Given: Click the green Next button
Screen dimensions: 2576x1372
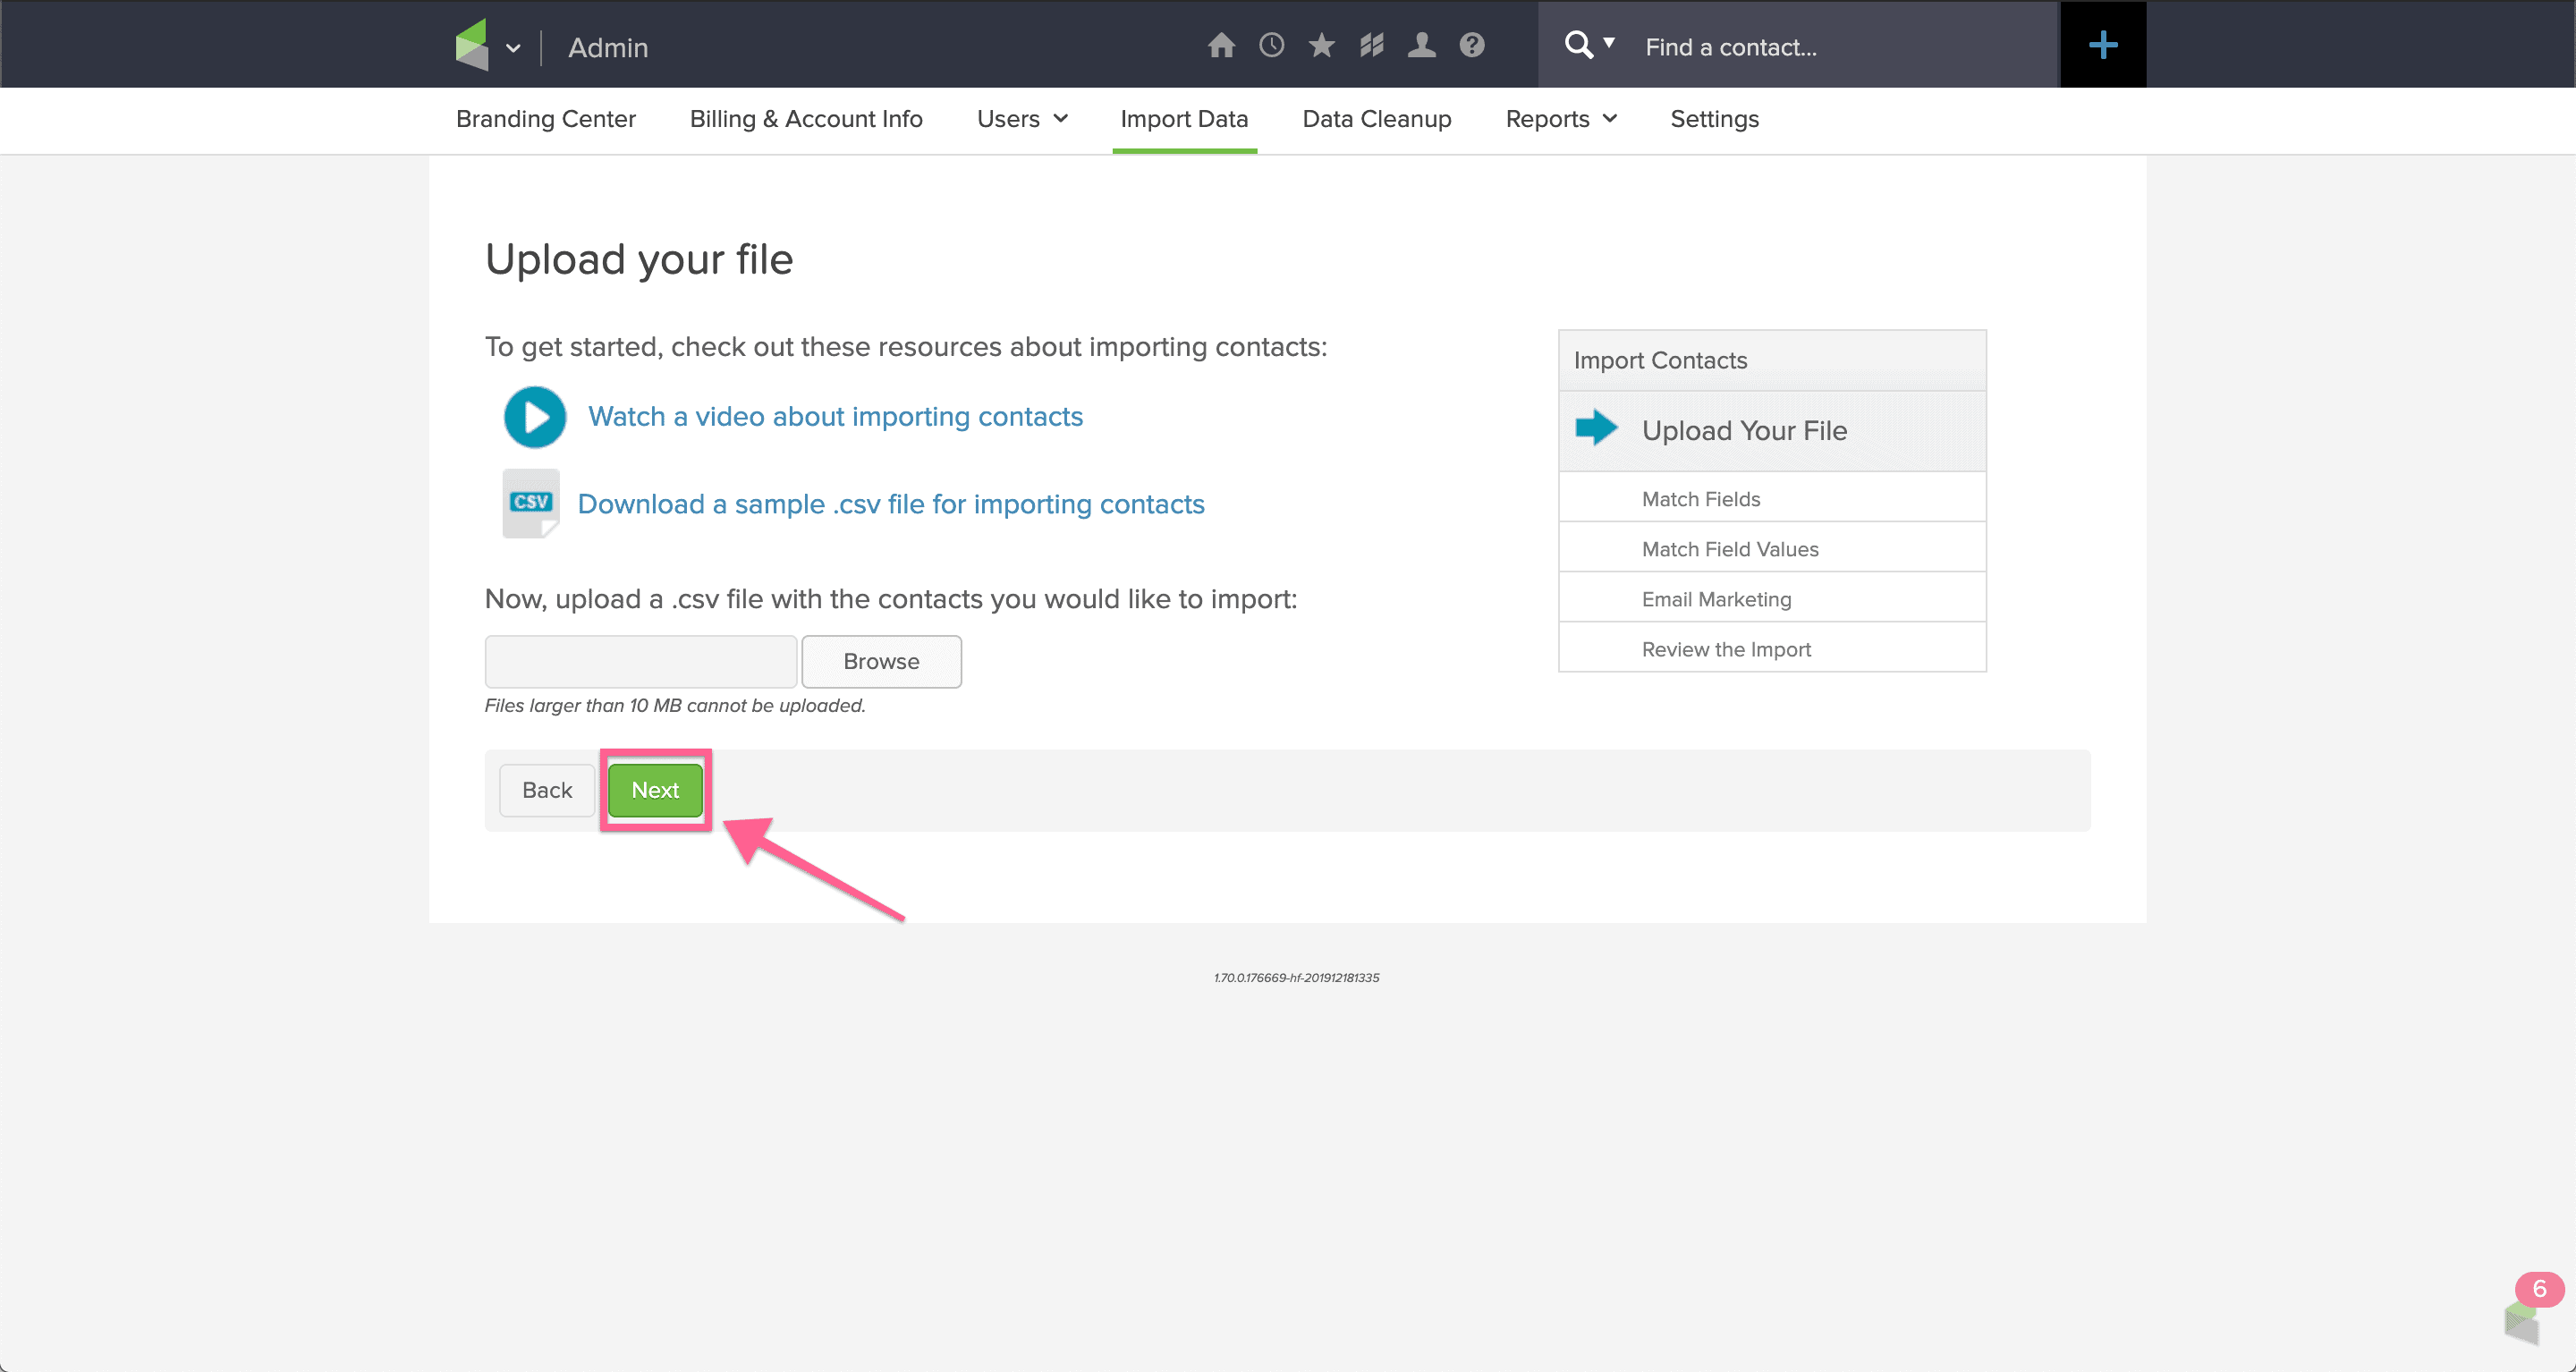Looking at the screenshot, I should pos(655,790).
